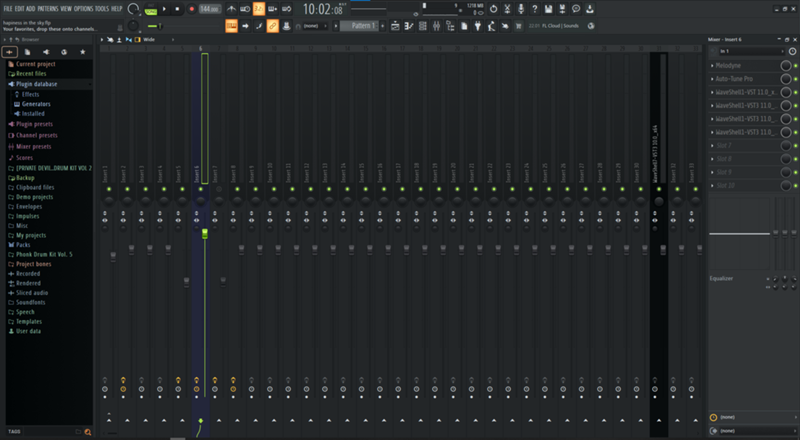800x440 pixels.
Task: Click the star favorites browser tab
Action: pyautogui.click(x=82, y=51)
